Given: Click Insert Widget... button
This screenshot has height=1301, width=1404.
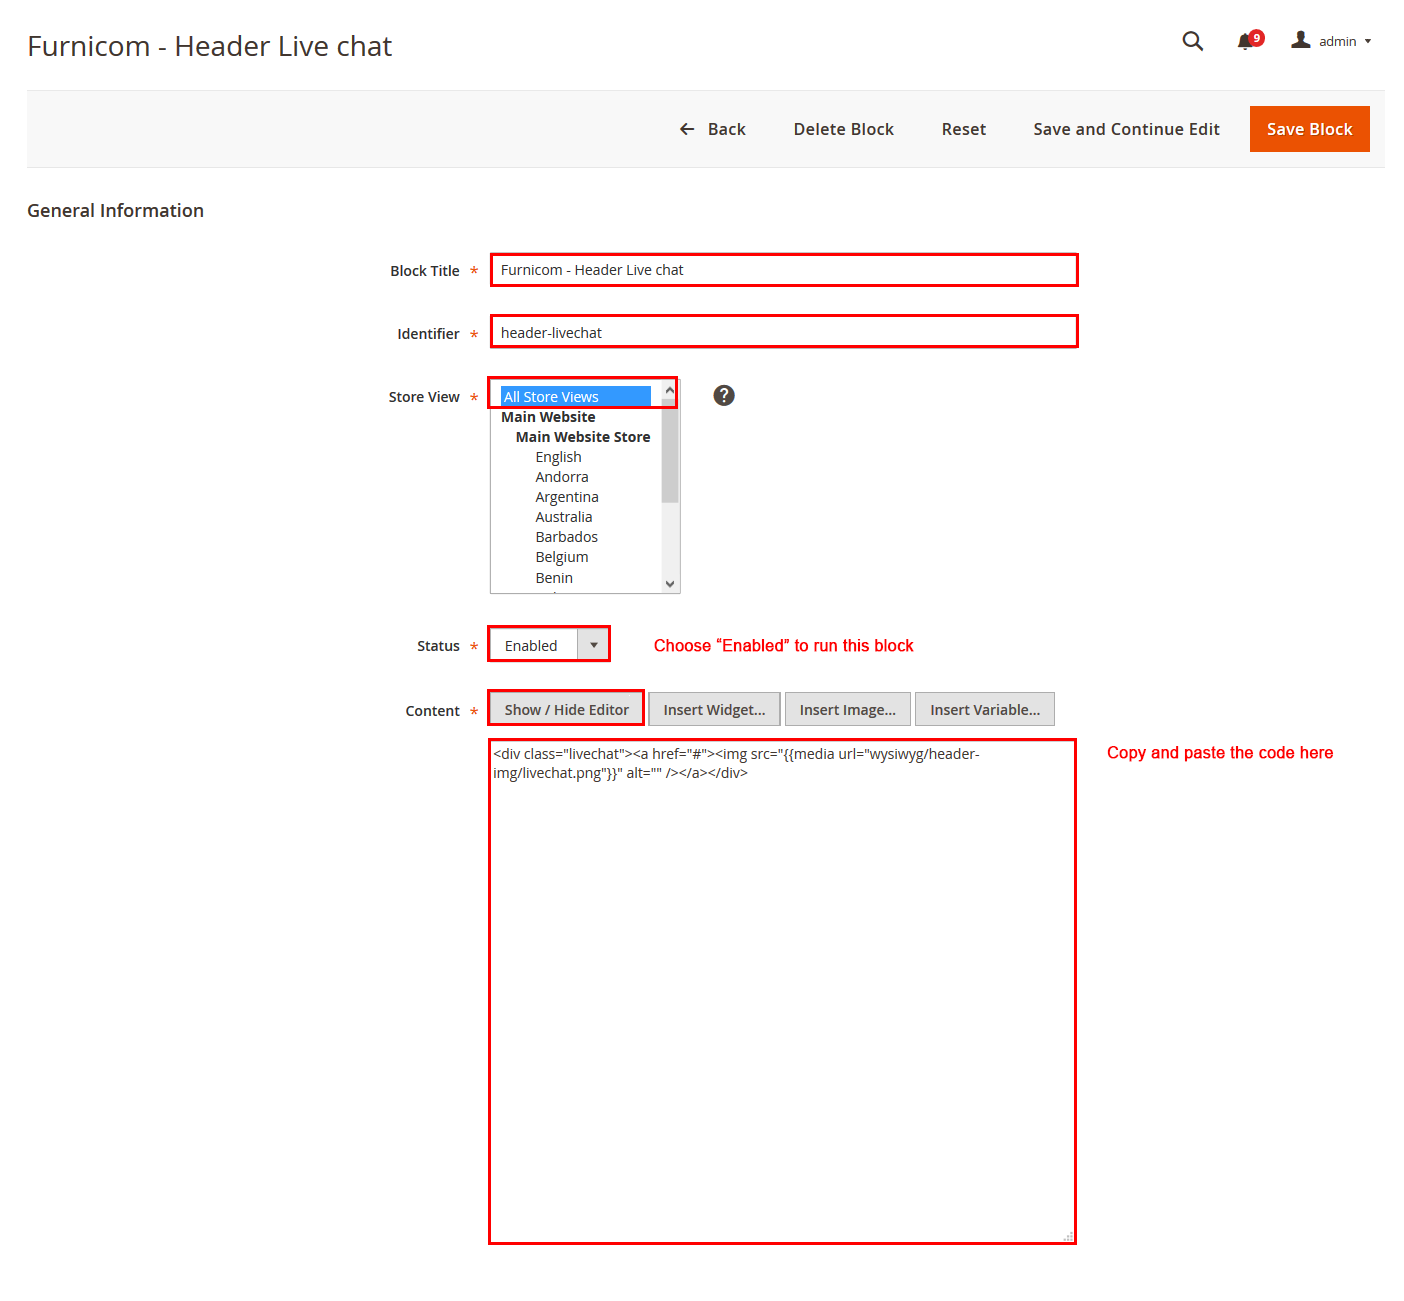Looking at the screenshot, I should [714, 709].
